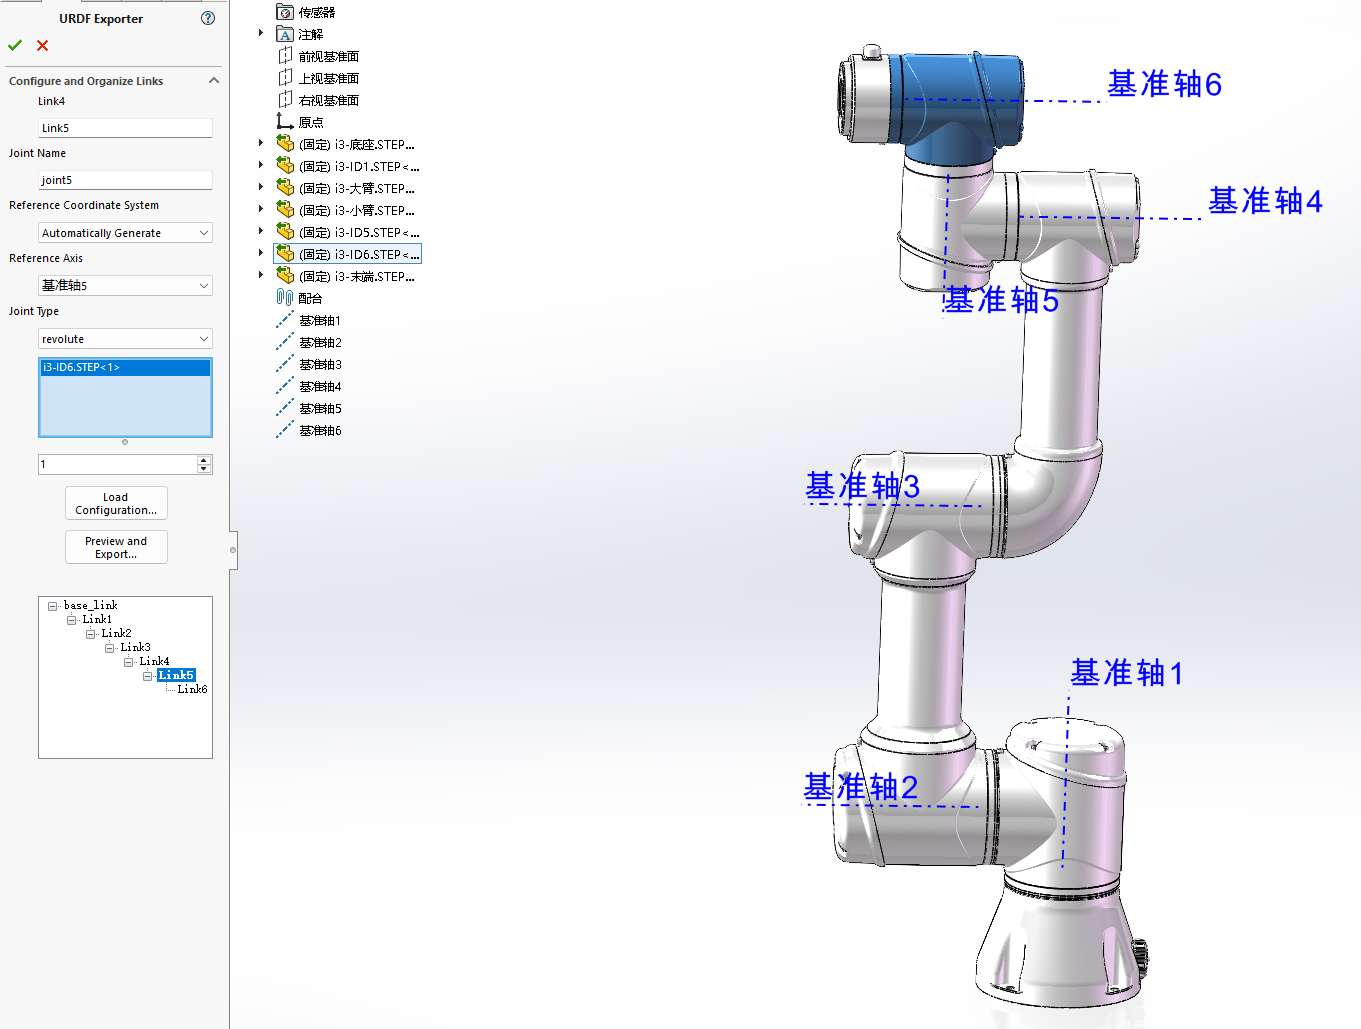This screenshot has width=1361, height=1029.
Task: Click the 基准轴1 label in 3D view
Action: 1127,673
